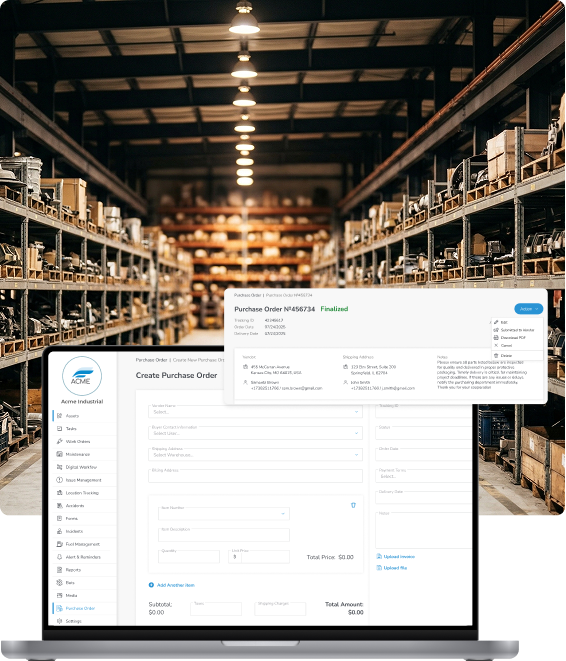Click the pencil icon beside Edit
The height and width of the screenshot is (661, 566).
[x=496, y=322]
